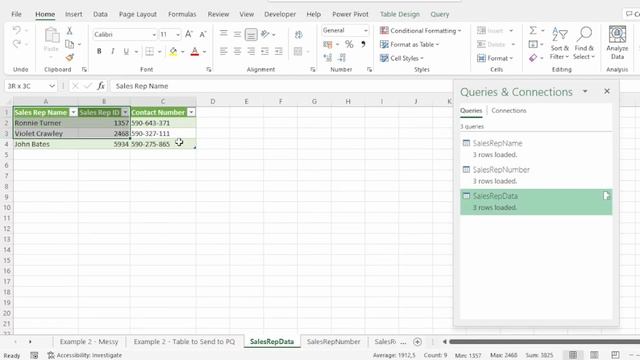
Task: Toggle Italic formatting
Action: pos(113,51)
